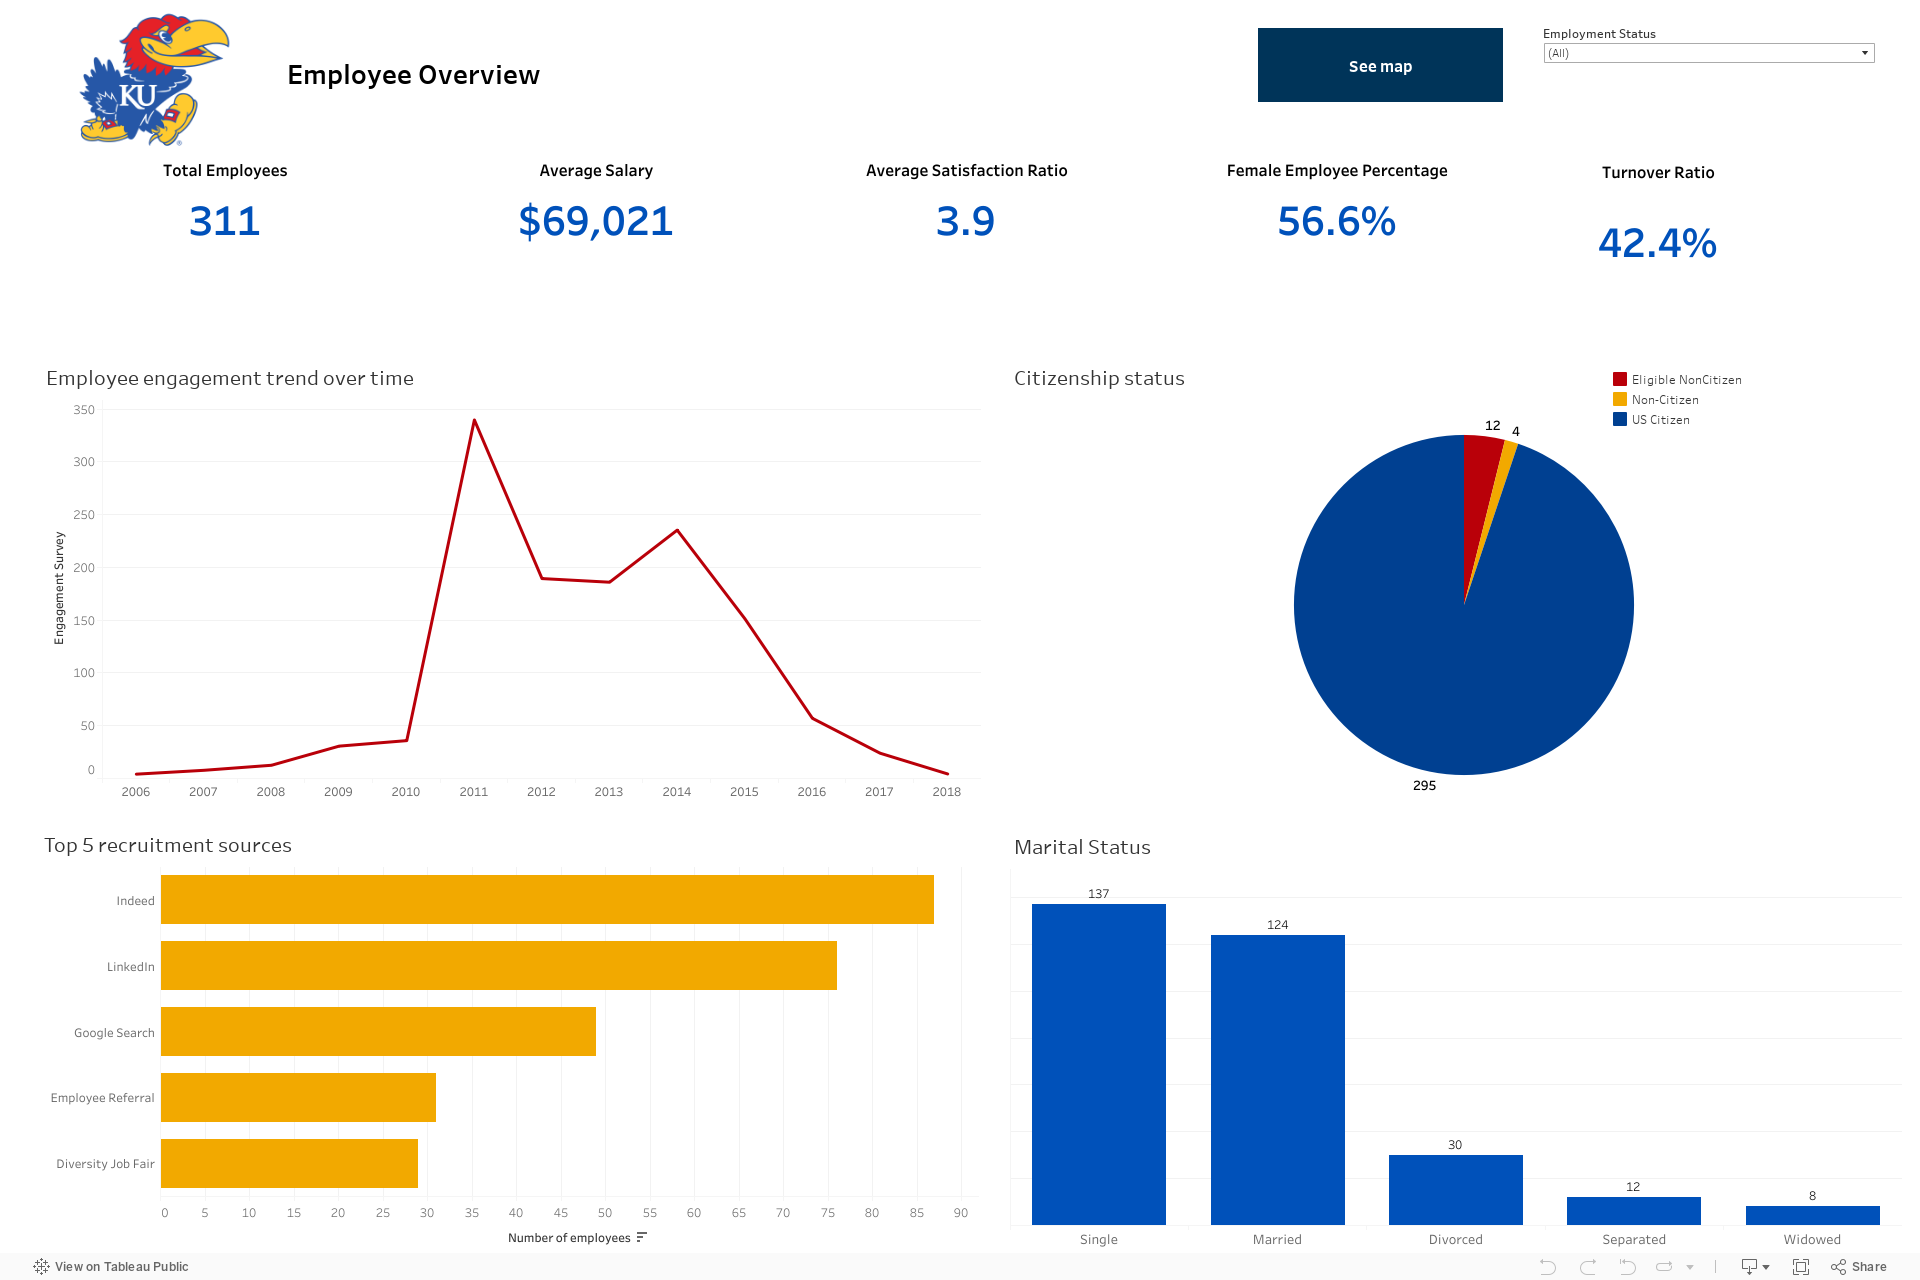Click the 124 label above Married bar
This screenshot has width=1920, height=1280.
[1278, 925]
